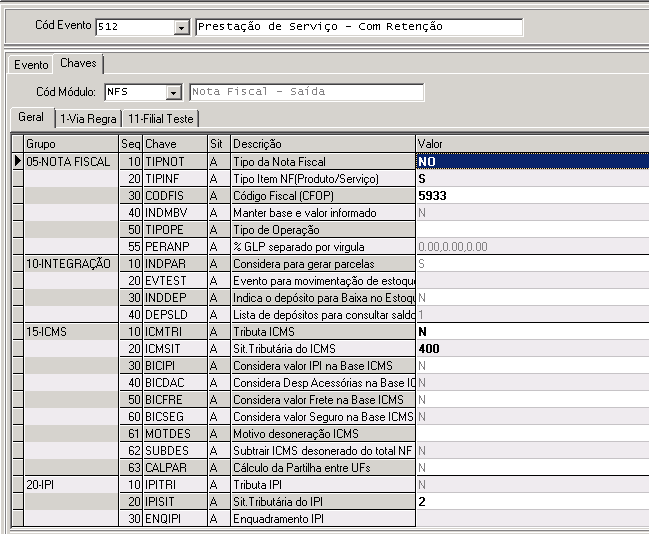Click the Chave column header
This screenshot has height=534, width=649.
[x=174, y=145]
